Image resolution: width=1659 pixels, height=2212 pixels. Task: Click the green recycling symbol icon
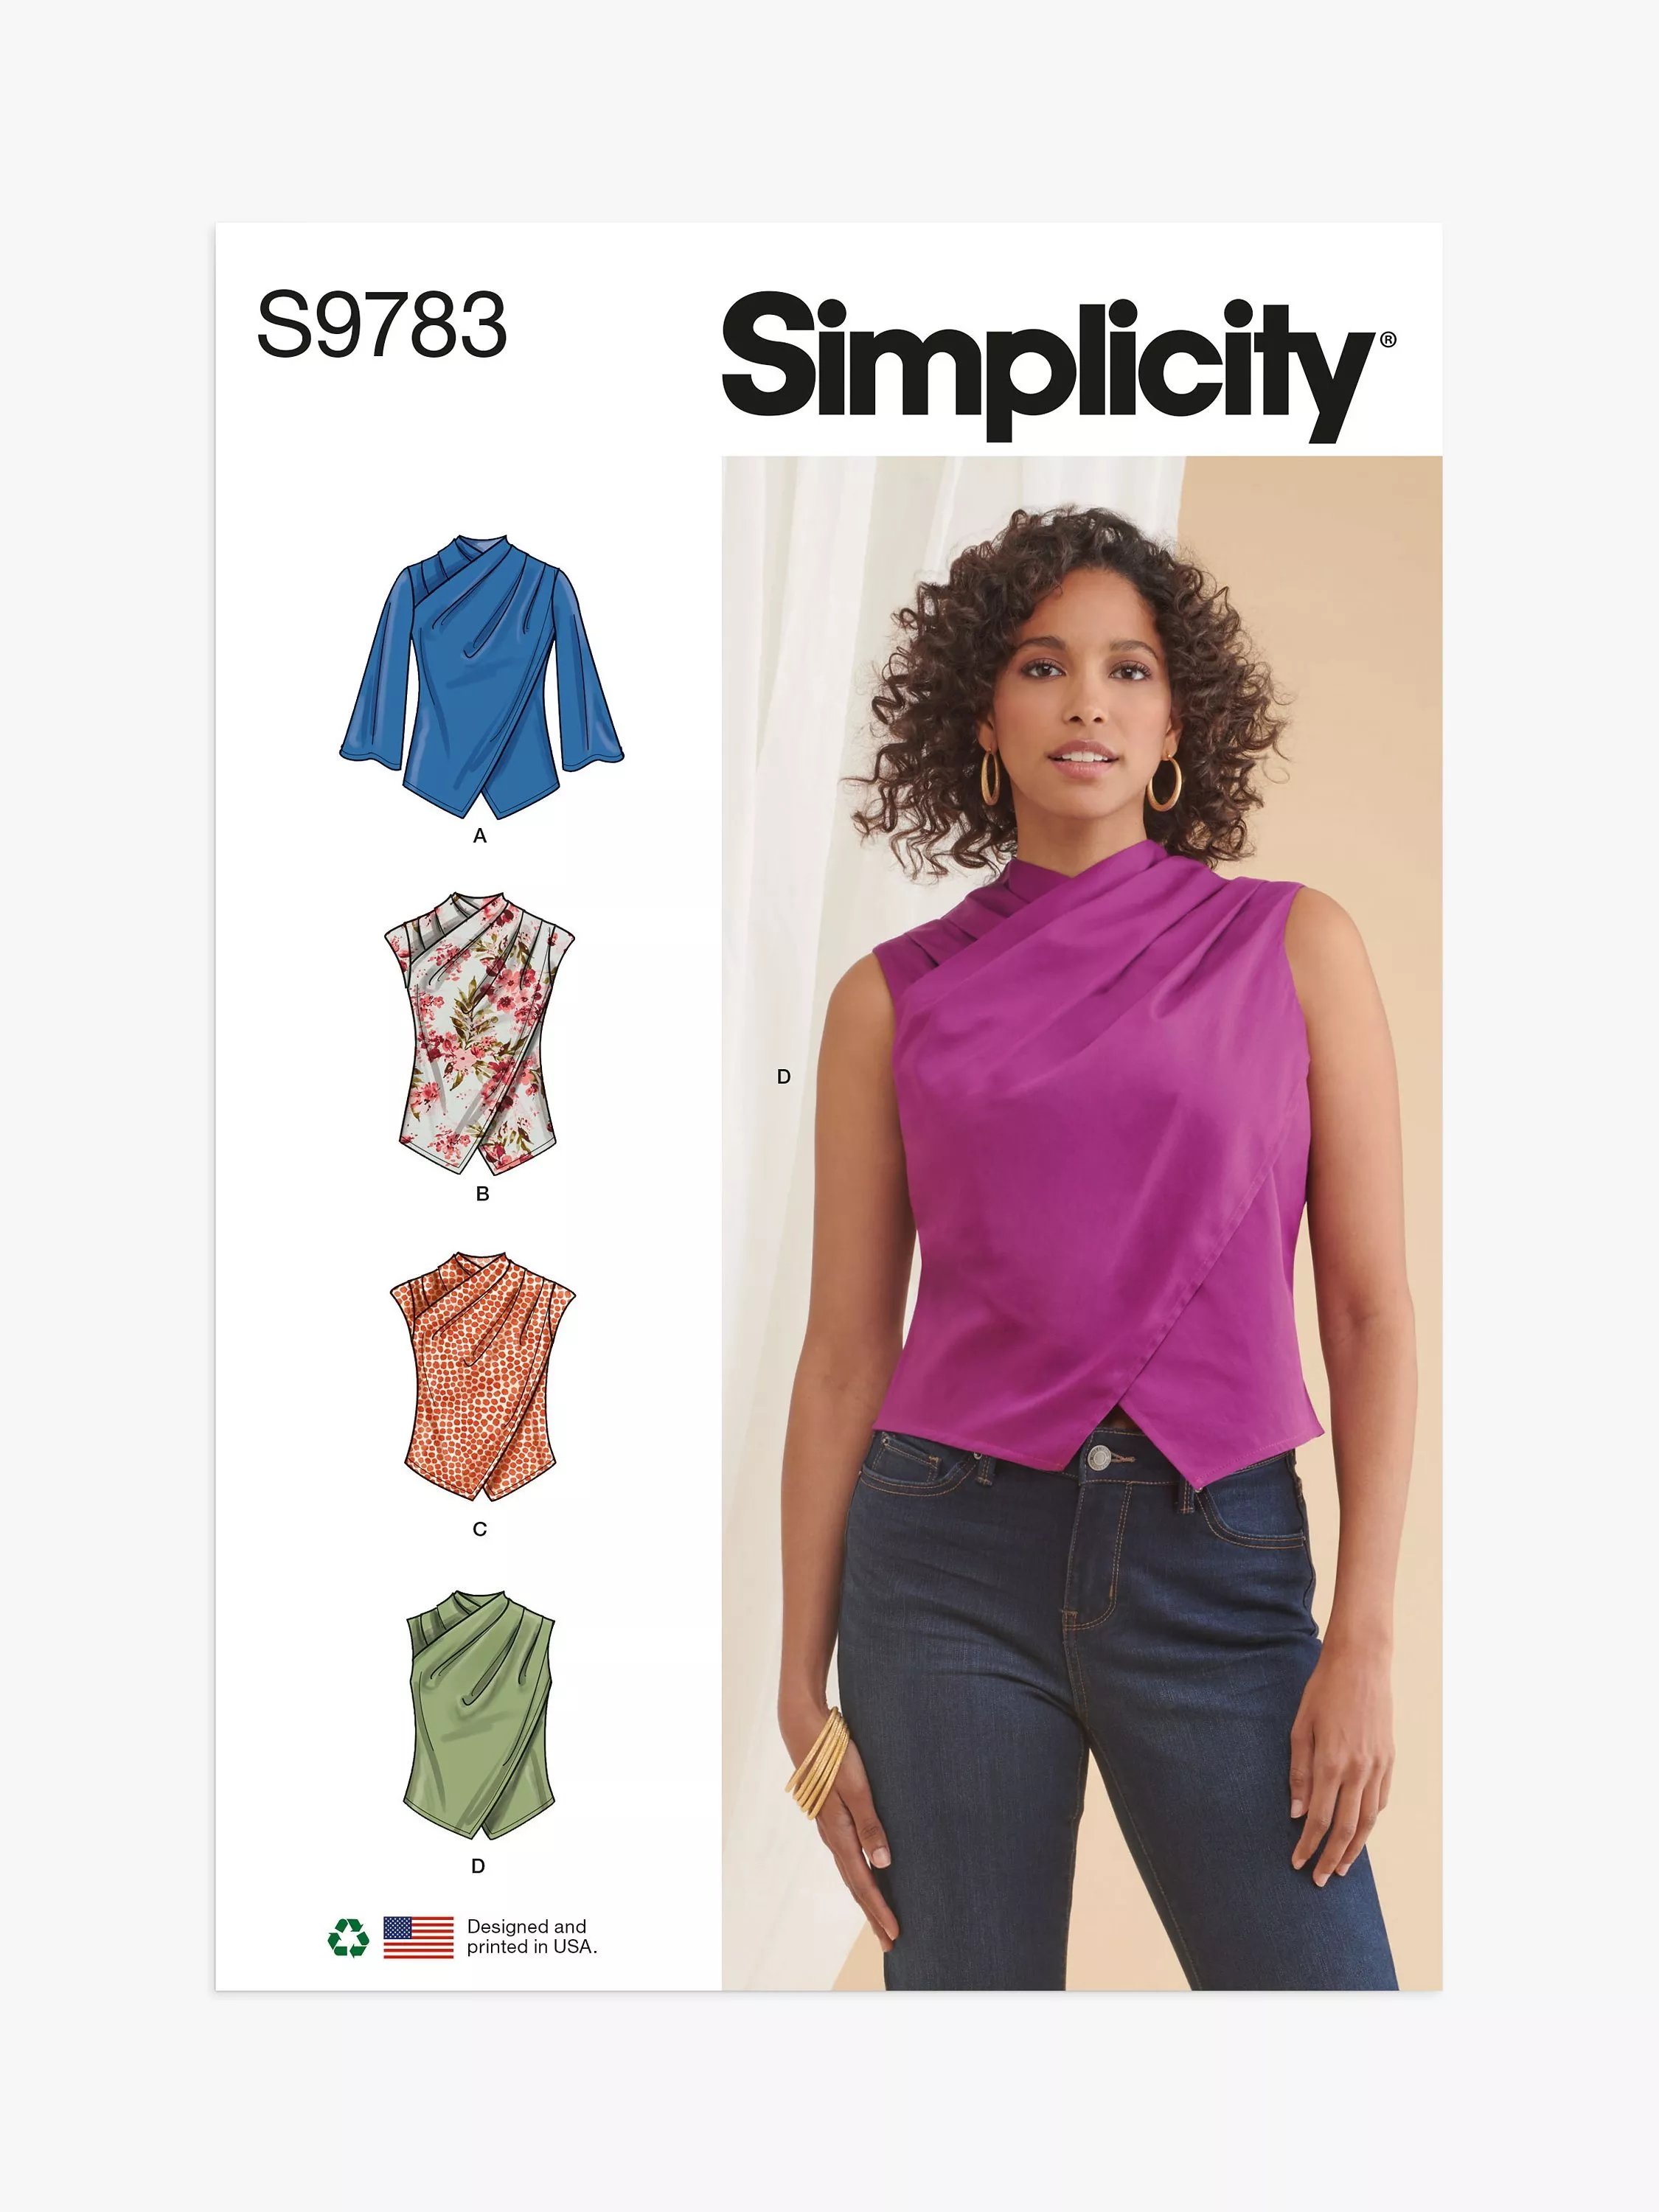click(348, 1937)
